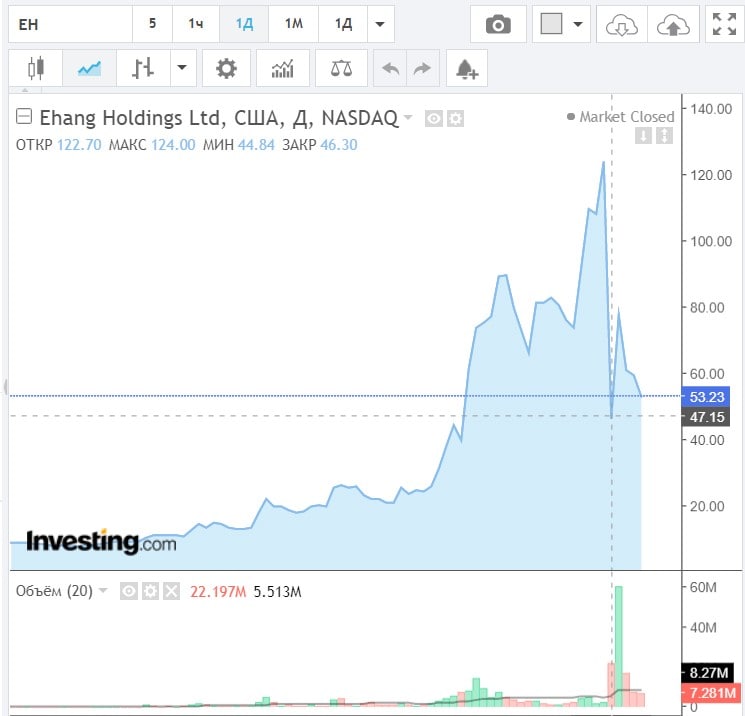
Task: Click the up-down arrow pane button
Action: point(664,136)
